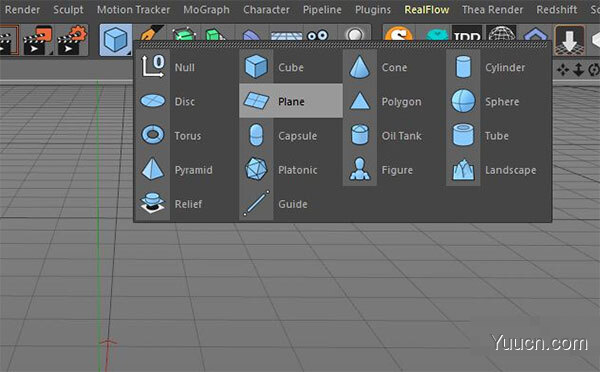The image size is (600, 372).
Task: Select the highlighted Plane primitive
Action: pyautogui.click(x=291, y=101)
